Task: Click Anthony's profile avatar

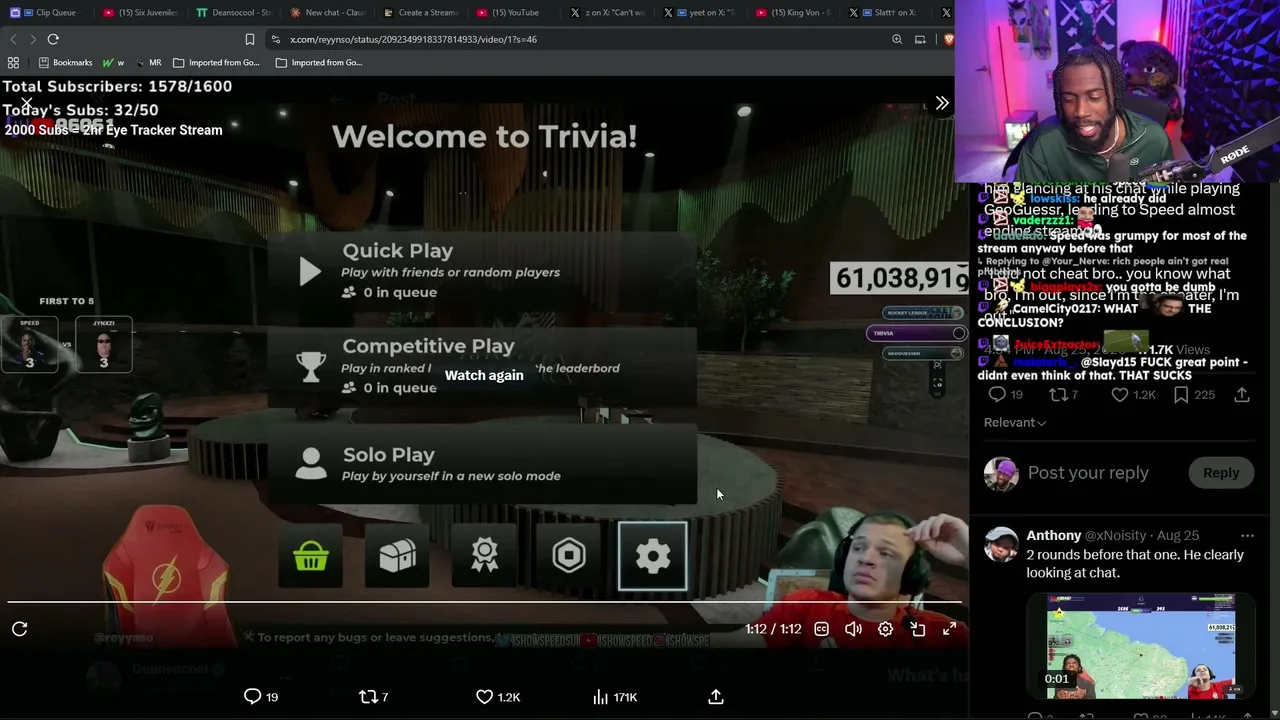Action: coord(1001,545)
